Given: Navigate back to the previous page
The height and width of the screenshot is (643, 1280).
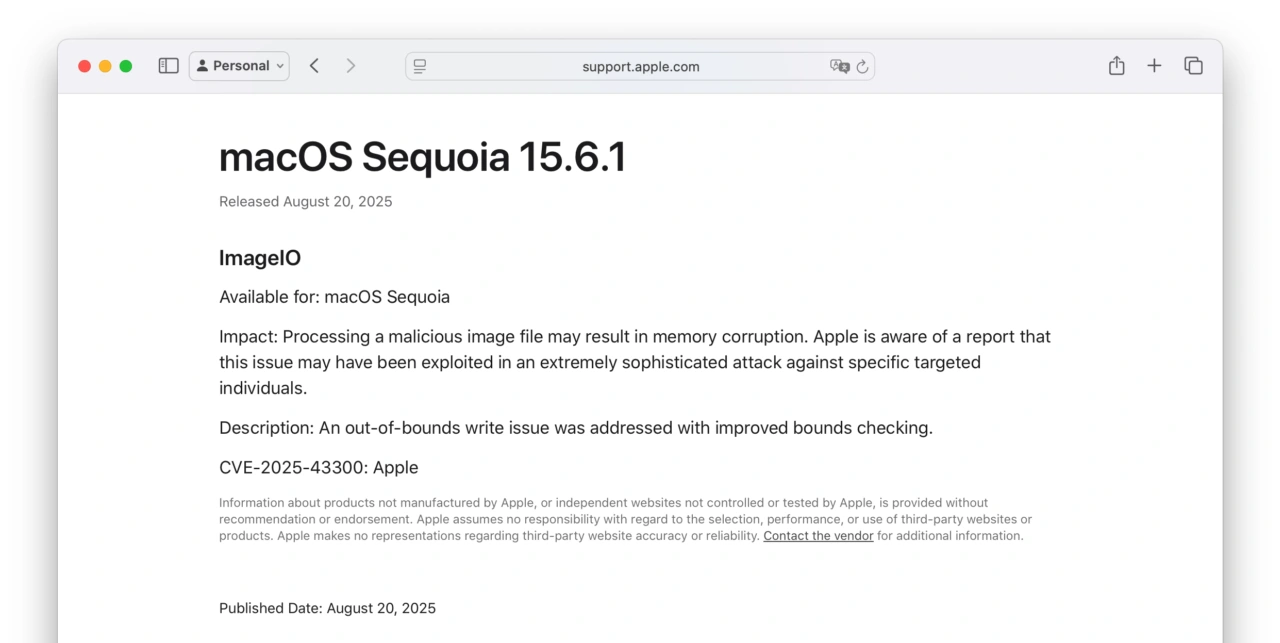Looking at the screenshot, I should [x=314, y=65].
